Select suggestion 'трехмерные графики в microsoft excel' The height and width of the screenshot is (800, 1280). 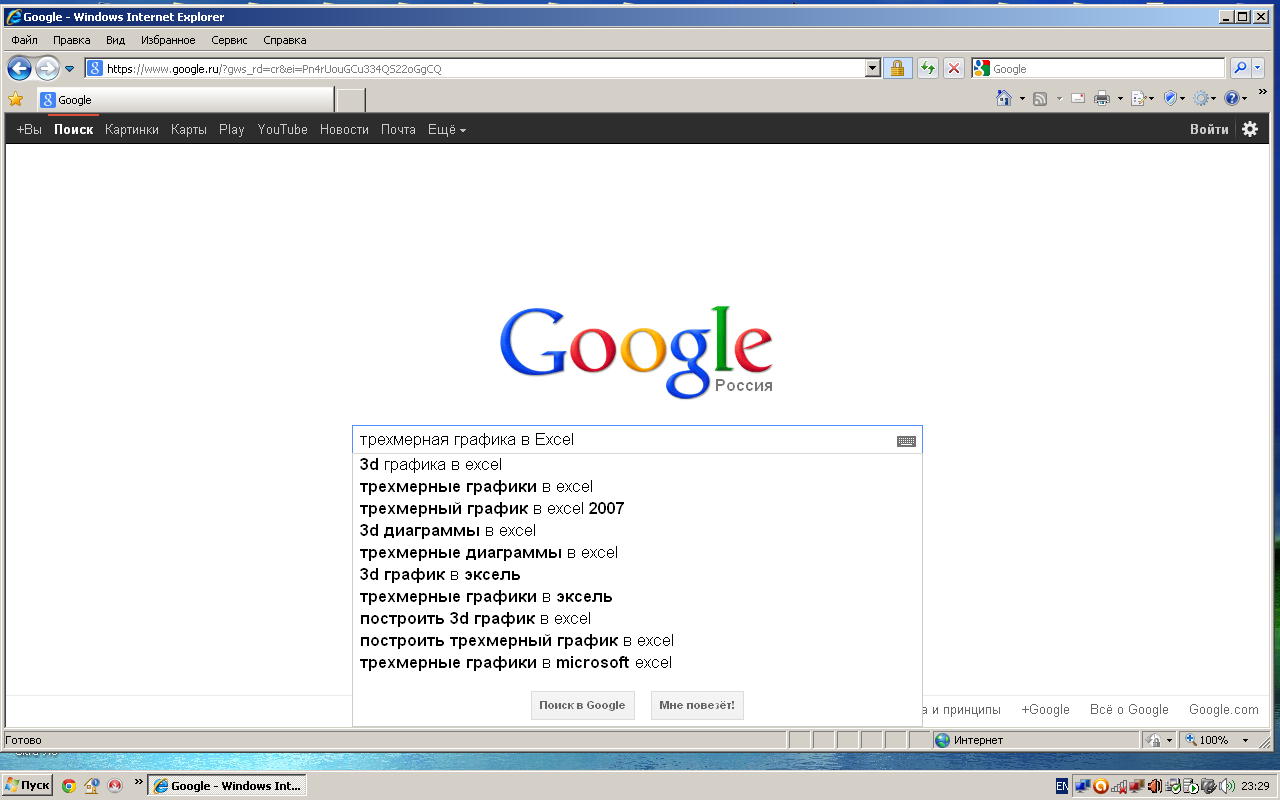click(637, 662)
